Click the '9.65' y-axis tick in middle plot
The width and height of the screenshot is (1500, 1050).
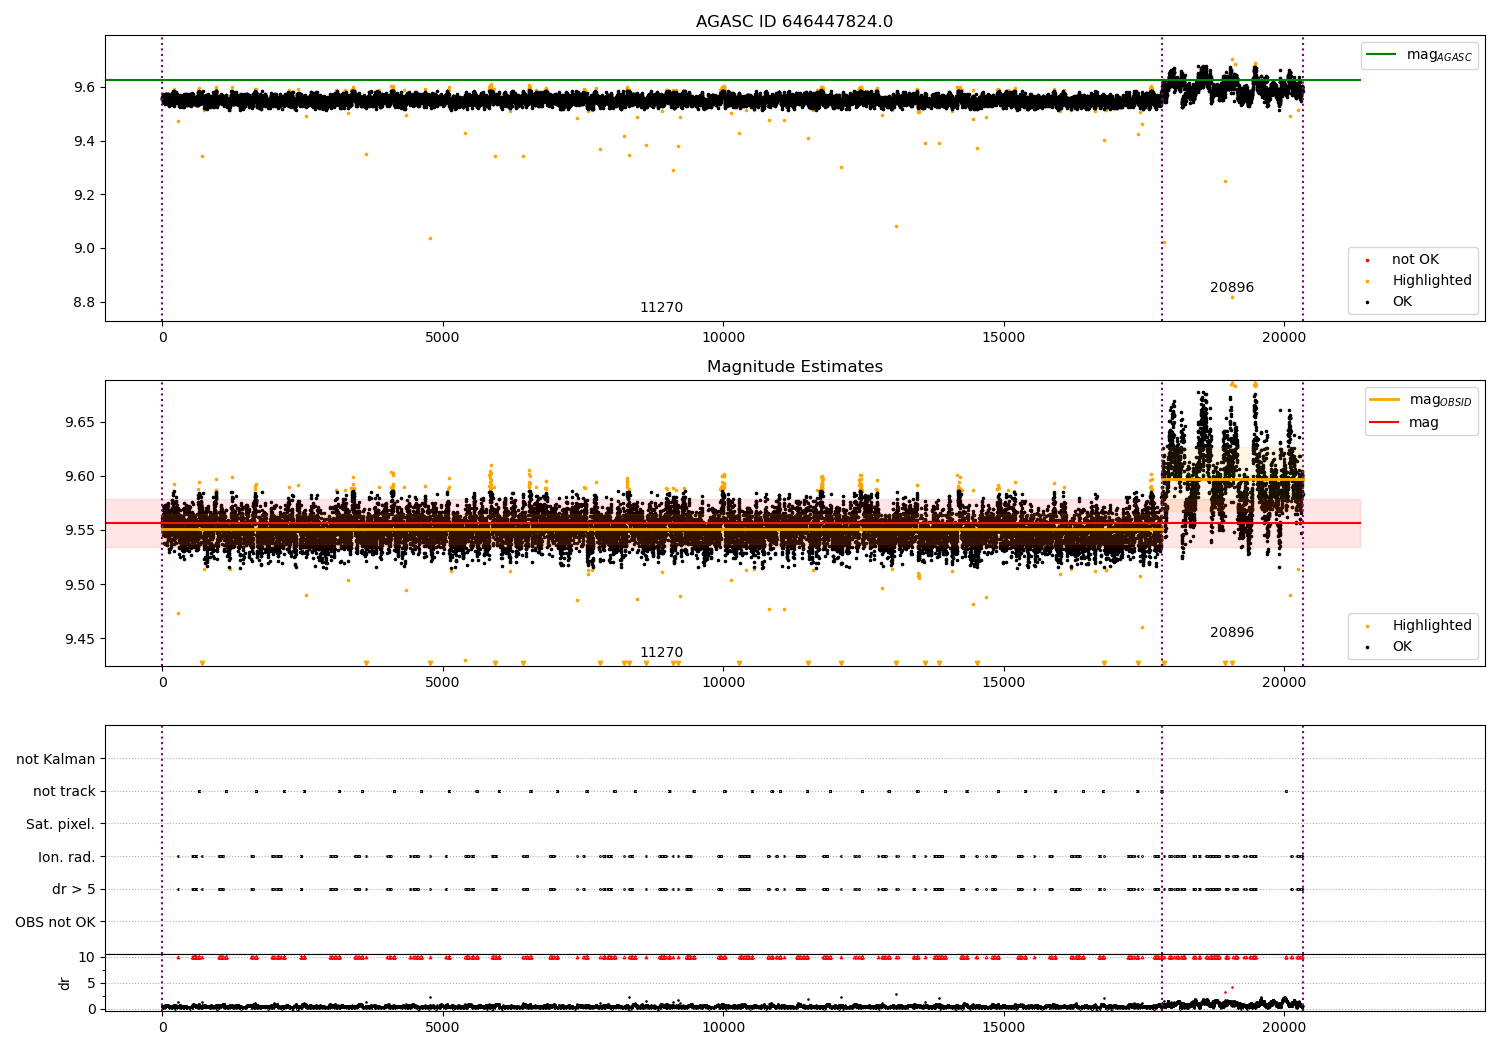[81, 423]
